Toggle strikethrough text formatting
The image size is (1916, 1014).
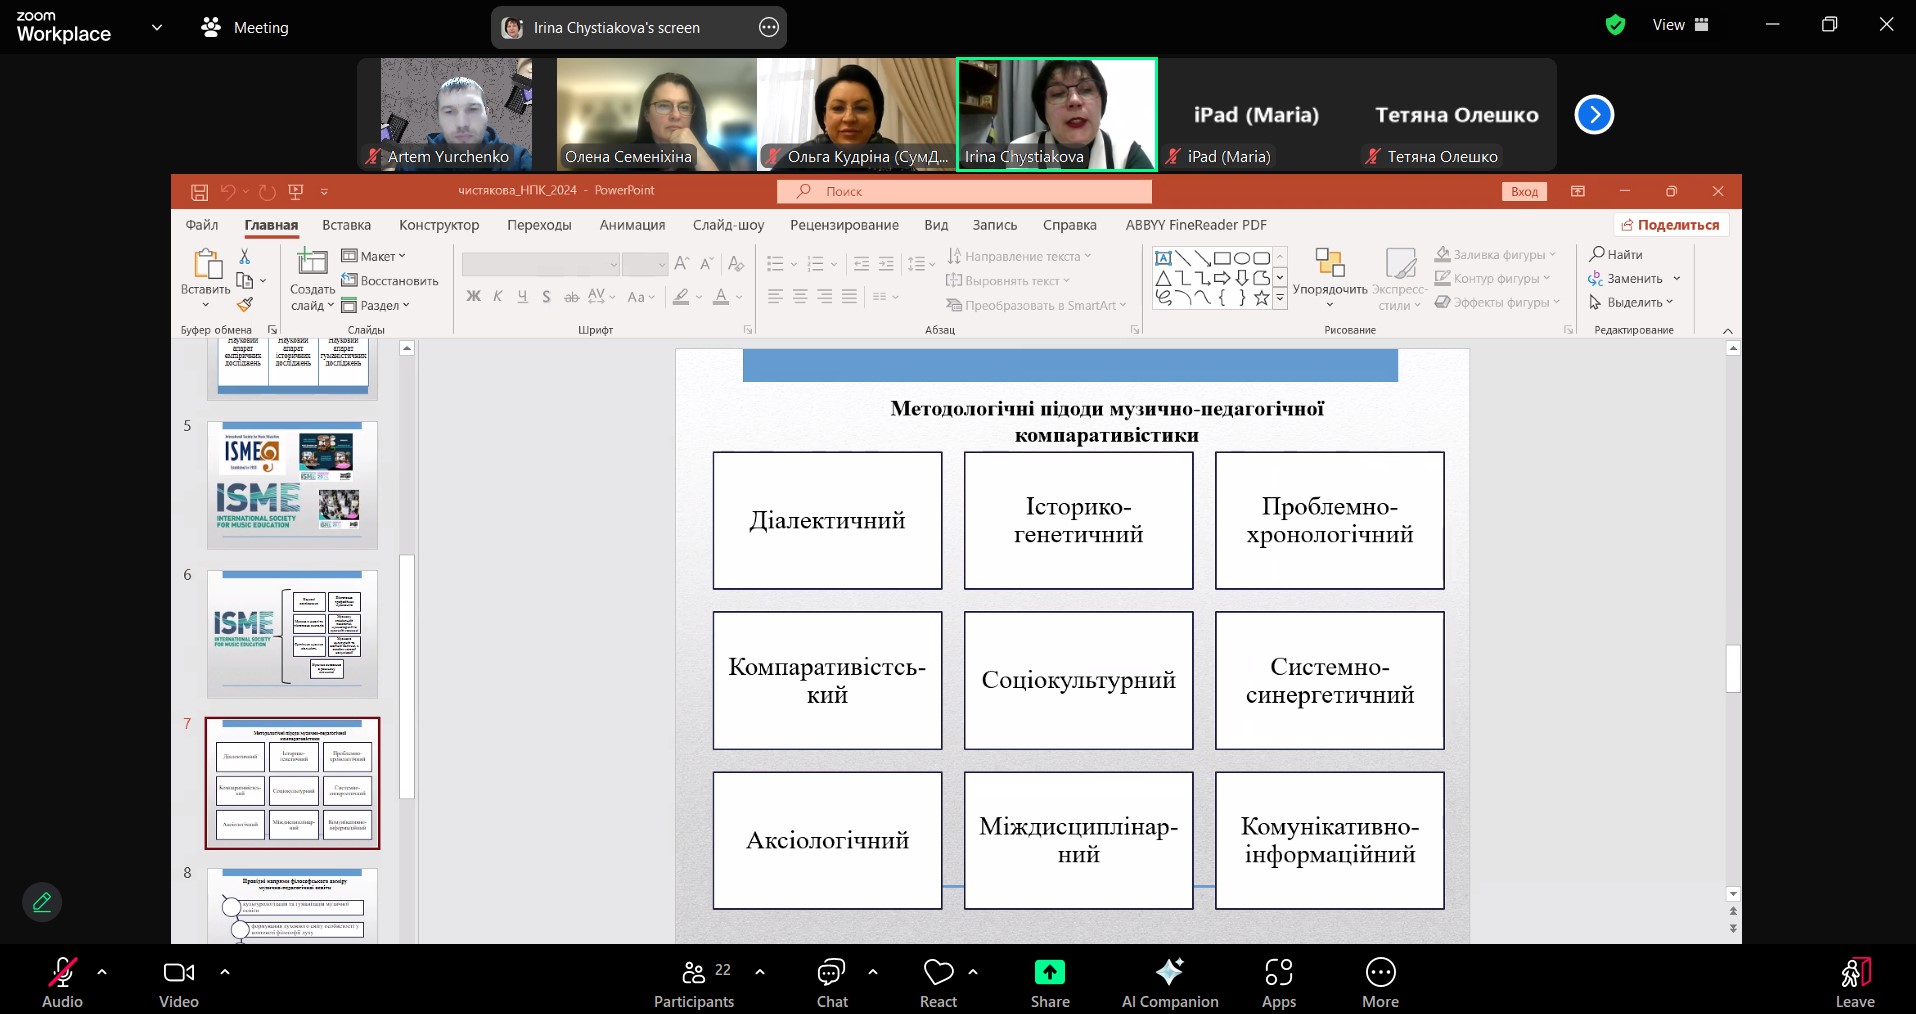point(571,297)
